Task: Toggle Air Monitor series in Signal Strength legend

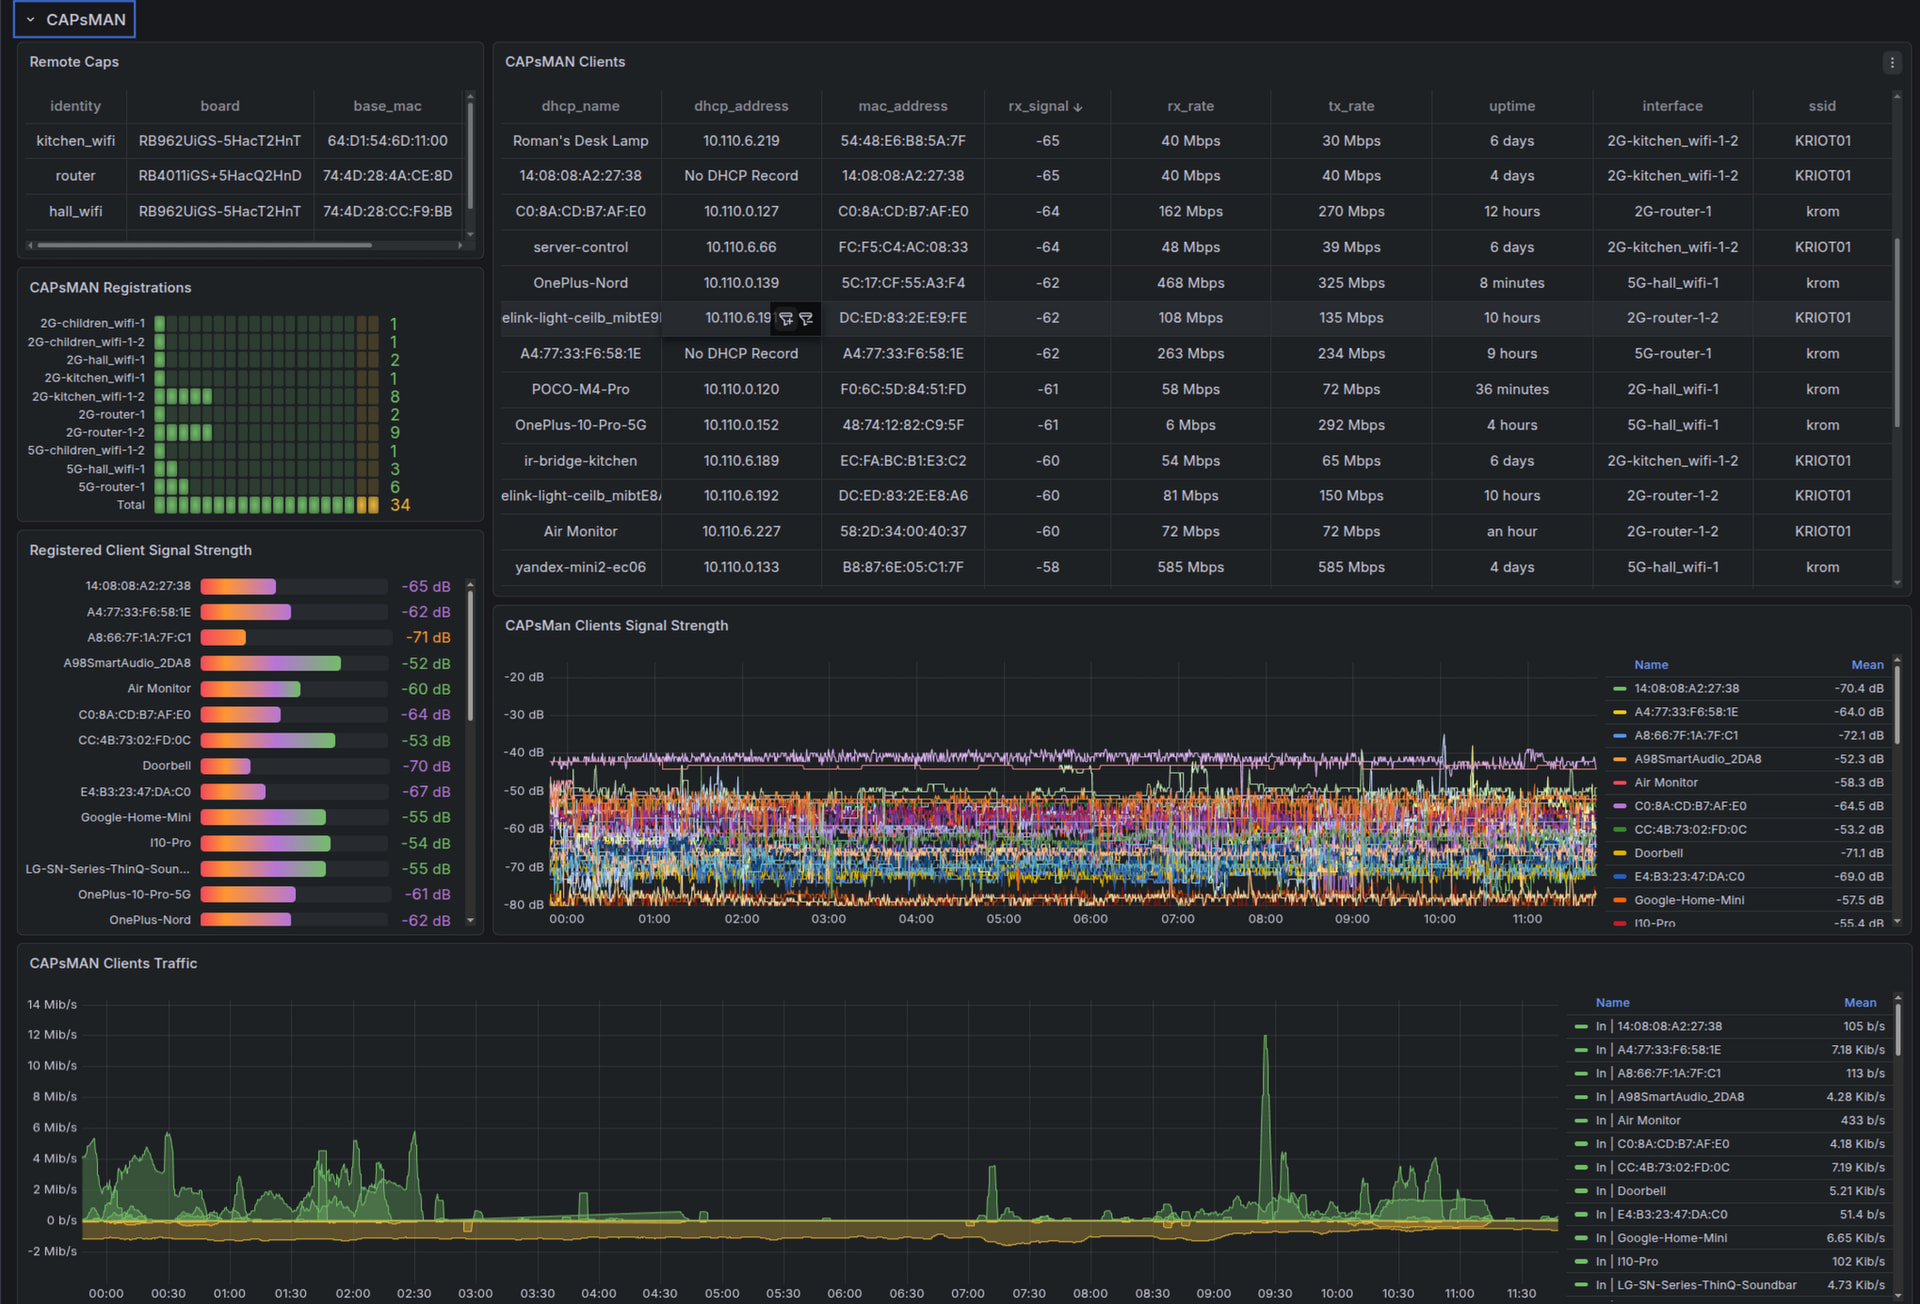Action: pos(1666,783)
